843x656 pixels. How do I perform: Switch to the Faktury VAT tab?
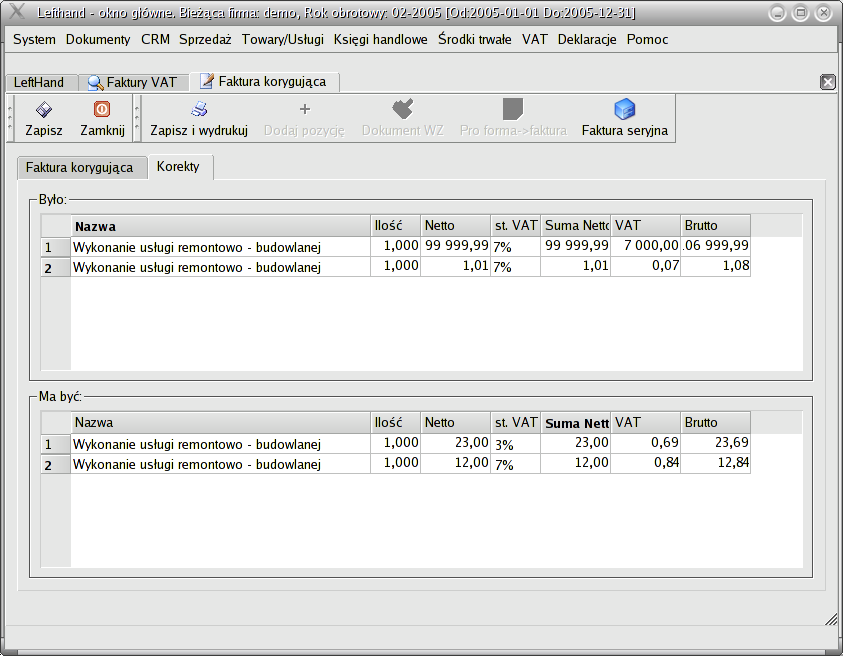tap(134, 82)
